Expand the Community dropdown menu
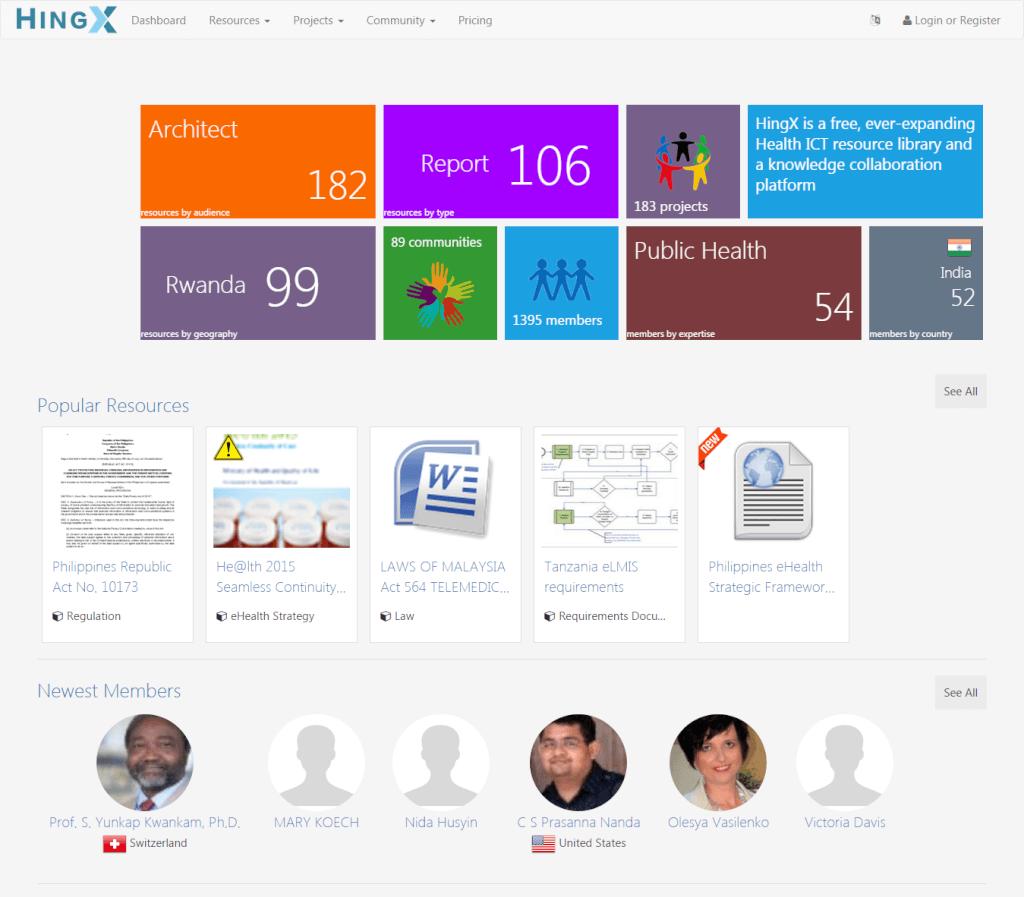Screen dimensions: 1024x897 400,20
